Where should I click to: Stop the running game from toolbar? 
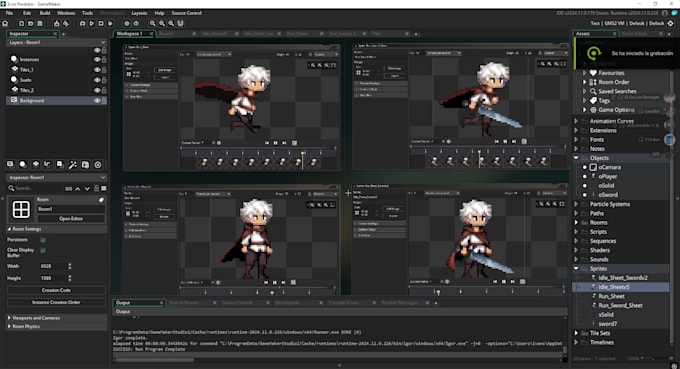coord(101,23)
